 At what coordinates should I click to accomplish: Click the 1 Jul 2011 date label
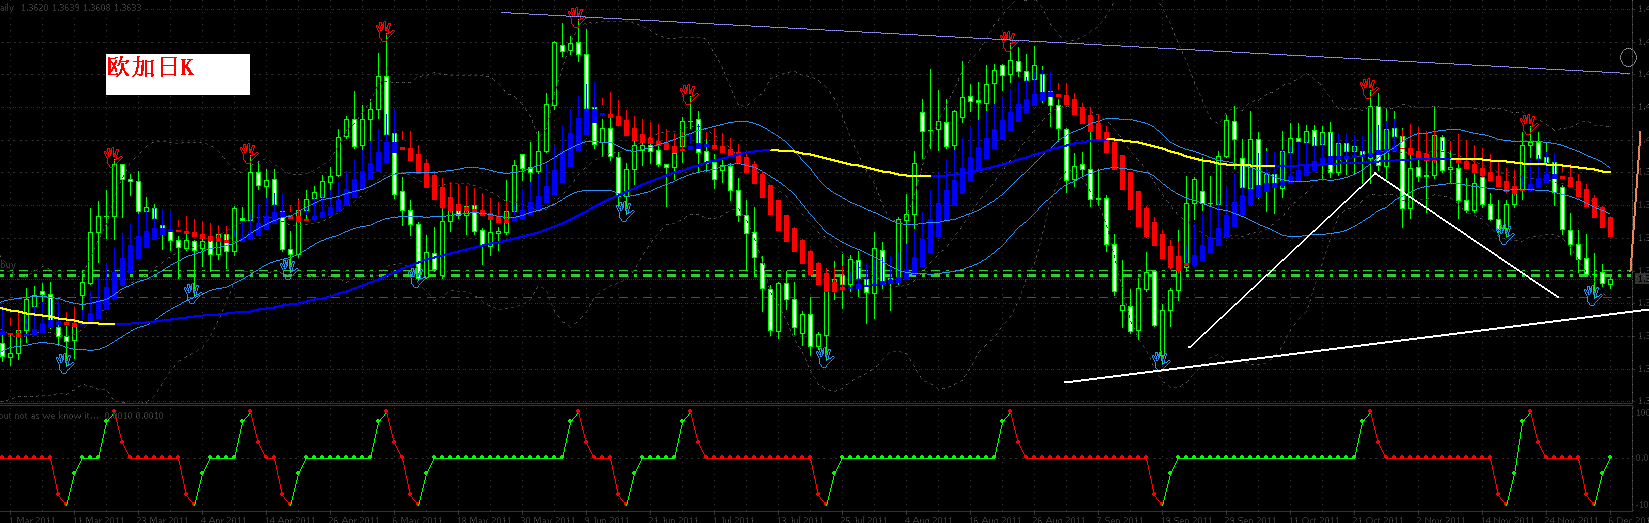pos(735,519)
